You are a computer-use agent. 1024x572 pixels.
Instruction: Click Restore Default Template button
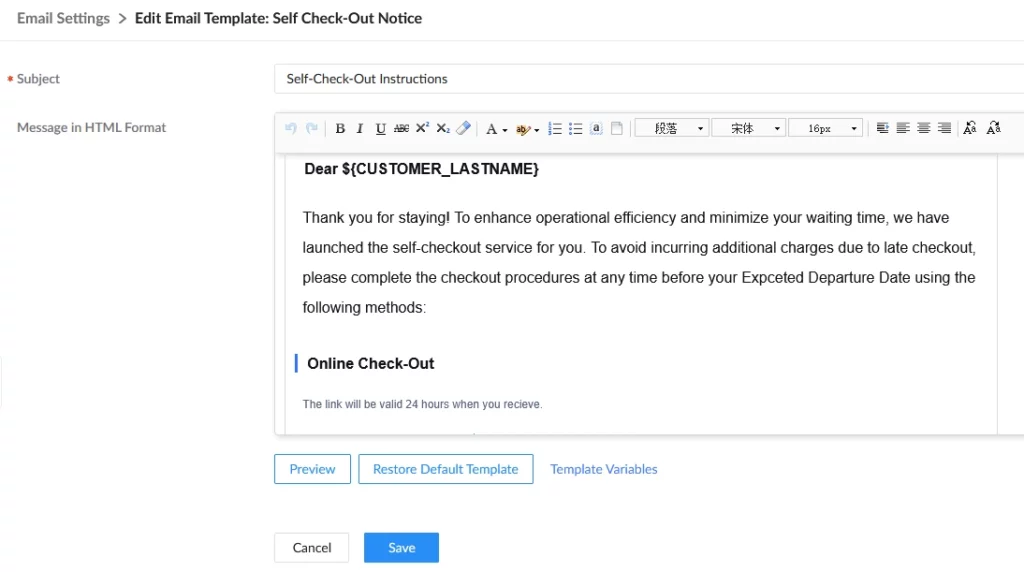[x=445, y=469]
